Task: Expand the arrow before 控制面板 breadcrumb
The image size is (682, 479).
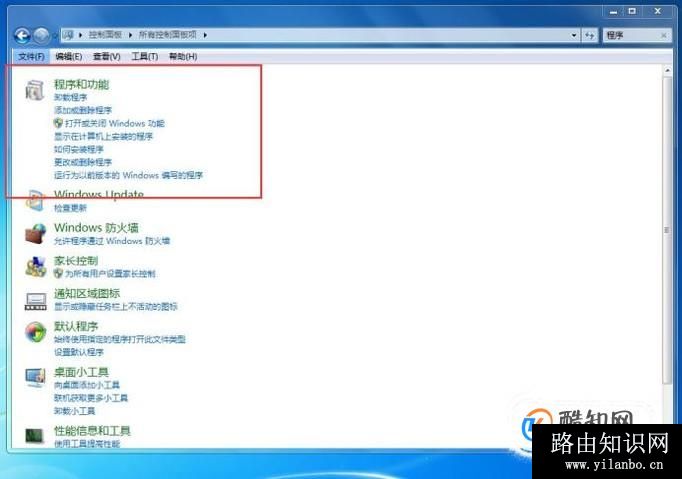Action: [80, 35]
